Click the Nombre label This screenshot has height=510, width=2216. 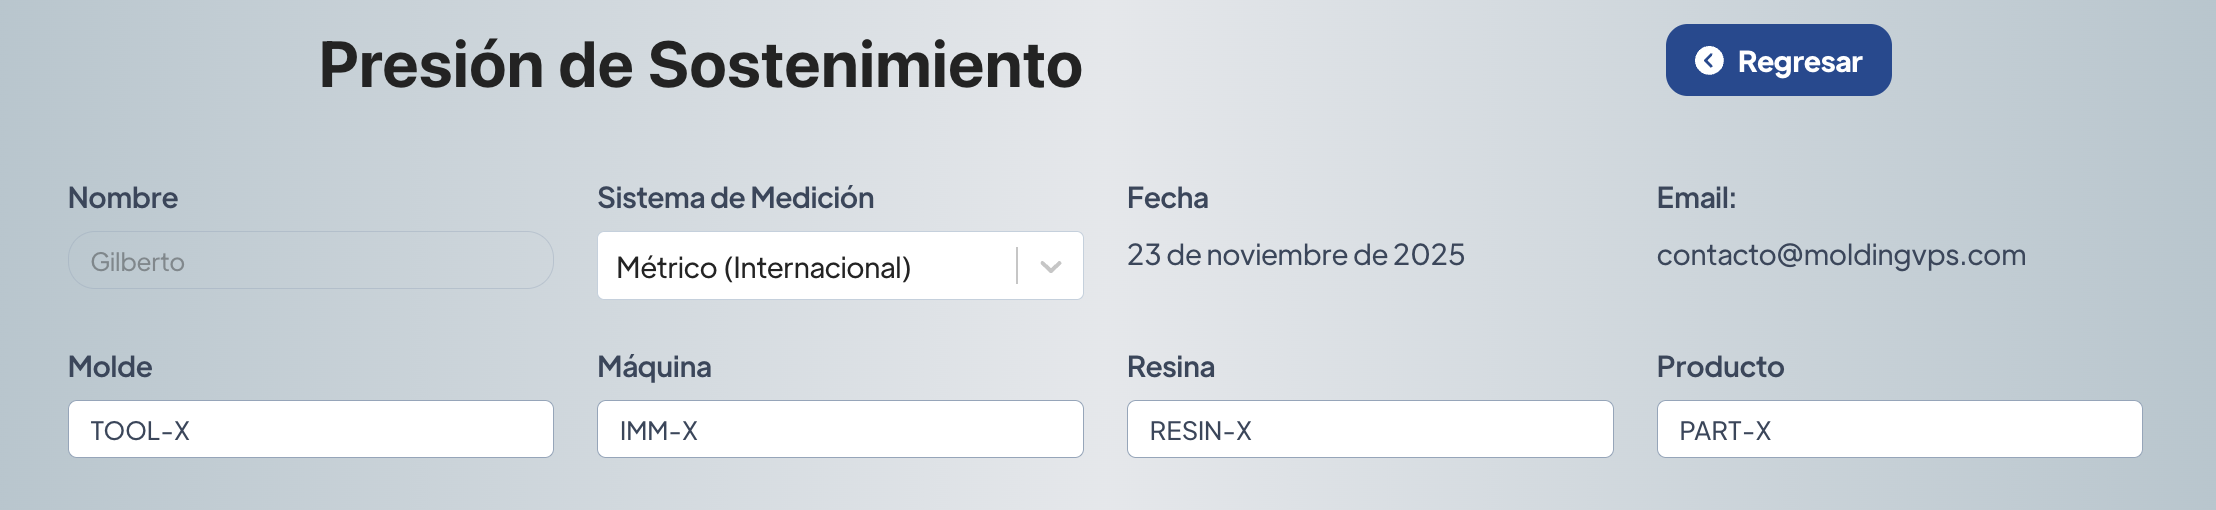point(123,198)
